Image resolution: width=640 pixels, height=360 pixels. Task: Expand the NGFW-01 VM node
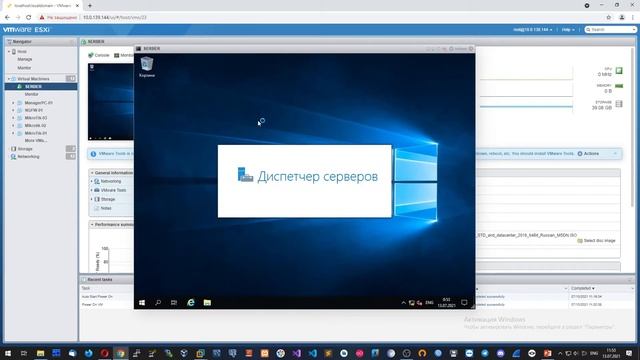[x=13, y=110]
